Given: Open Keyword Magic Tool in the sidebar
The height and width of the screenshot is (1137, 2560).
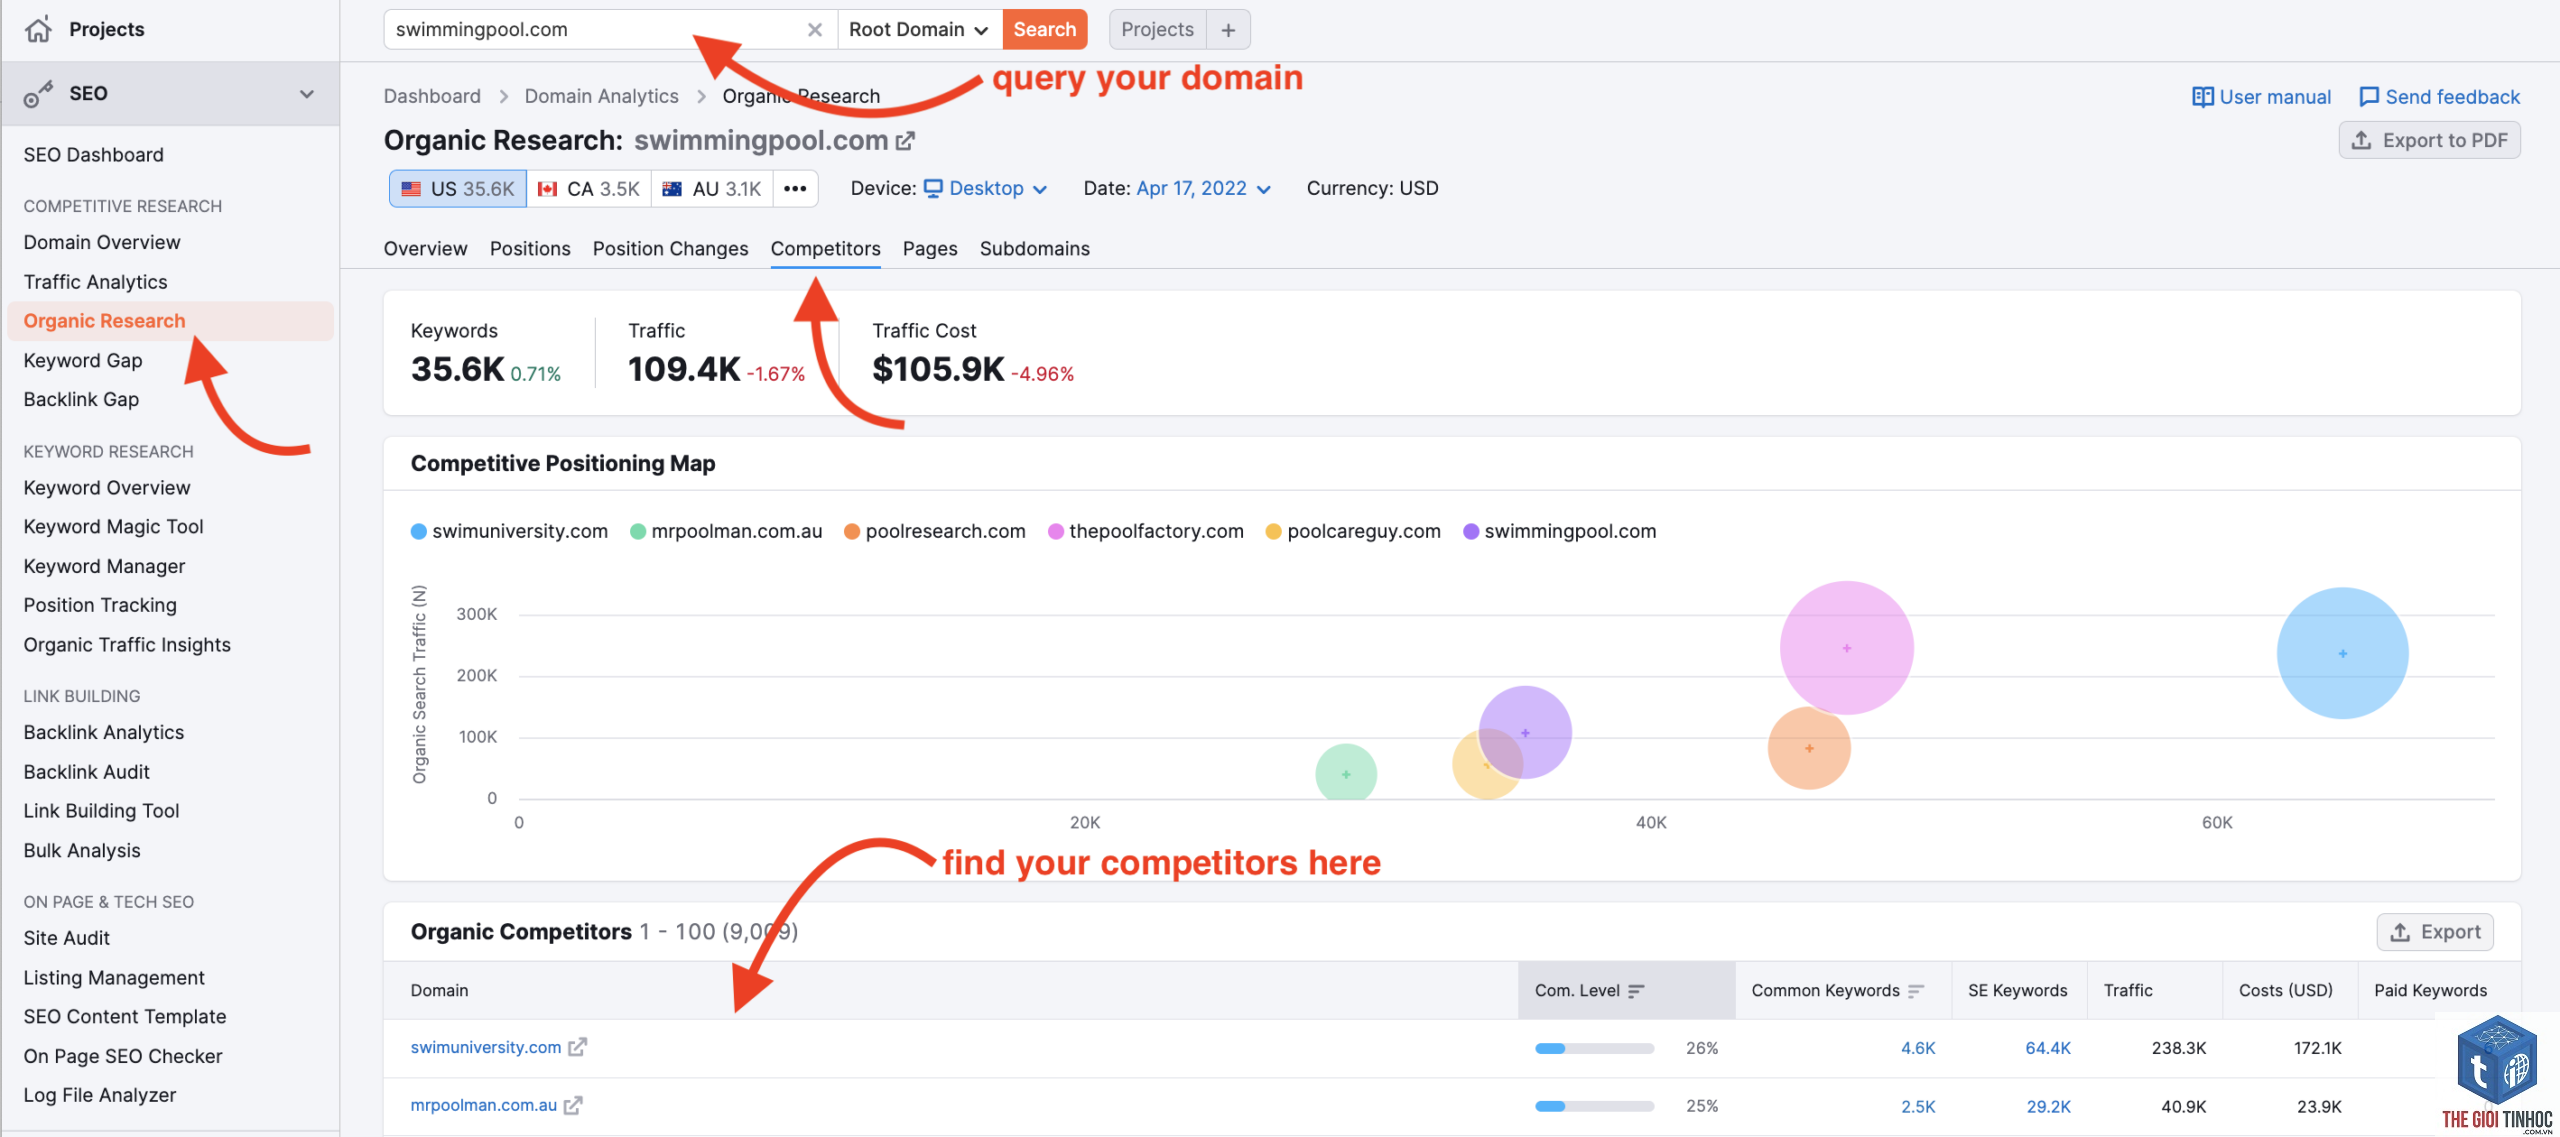Looking at the screenshot, I should pos(113,527).
